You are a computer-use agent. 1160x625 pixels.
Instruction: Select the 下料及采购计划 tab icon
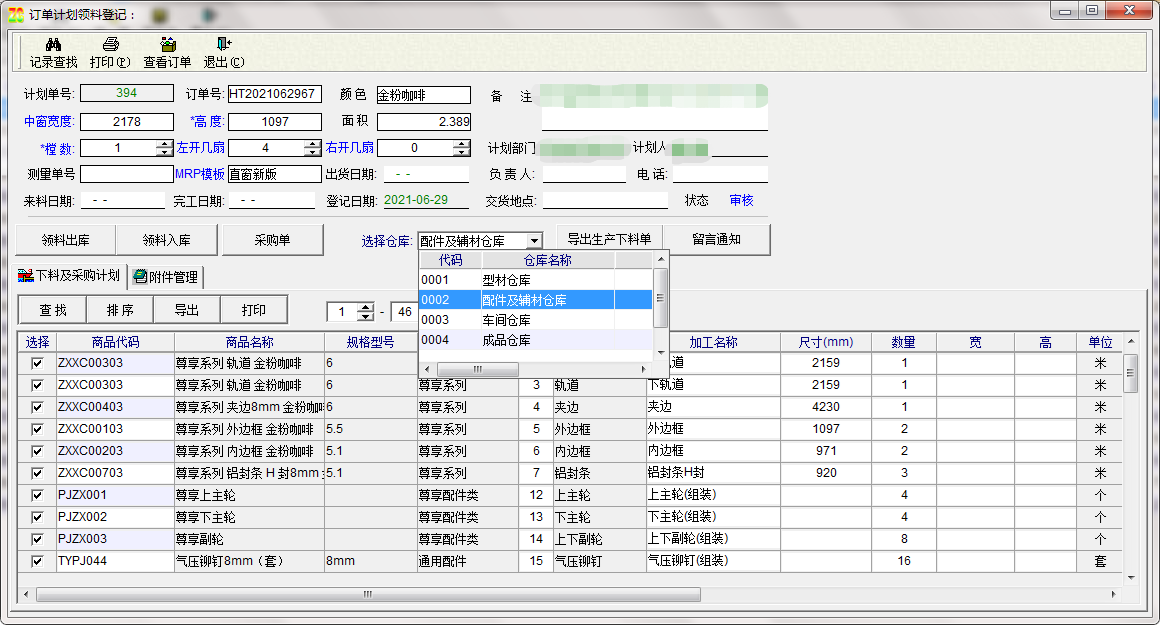click(26, 276)
